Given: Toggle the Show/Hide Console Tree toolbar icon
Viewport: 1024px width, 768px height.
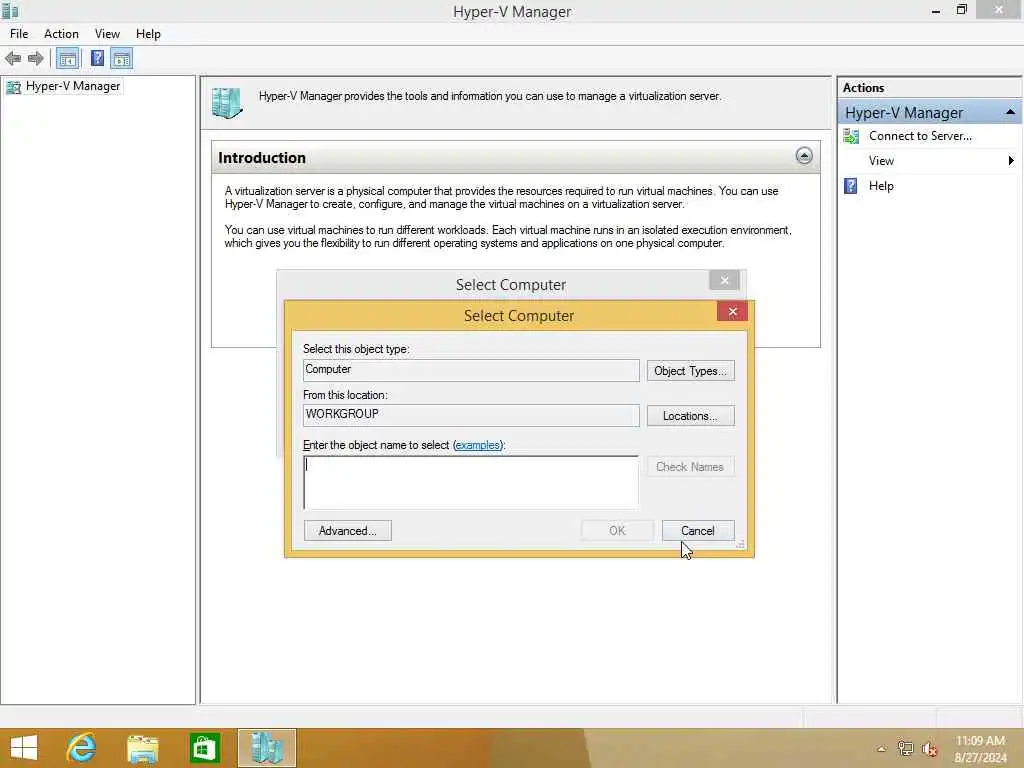Looking at the screenshot, I should coord(68,59).
